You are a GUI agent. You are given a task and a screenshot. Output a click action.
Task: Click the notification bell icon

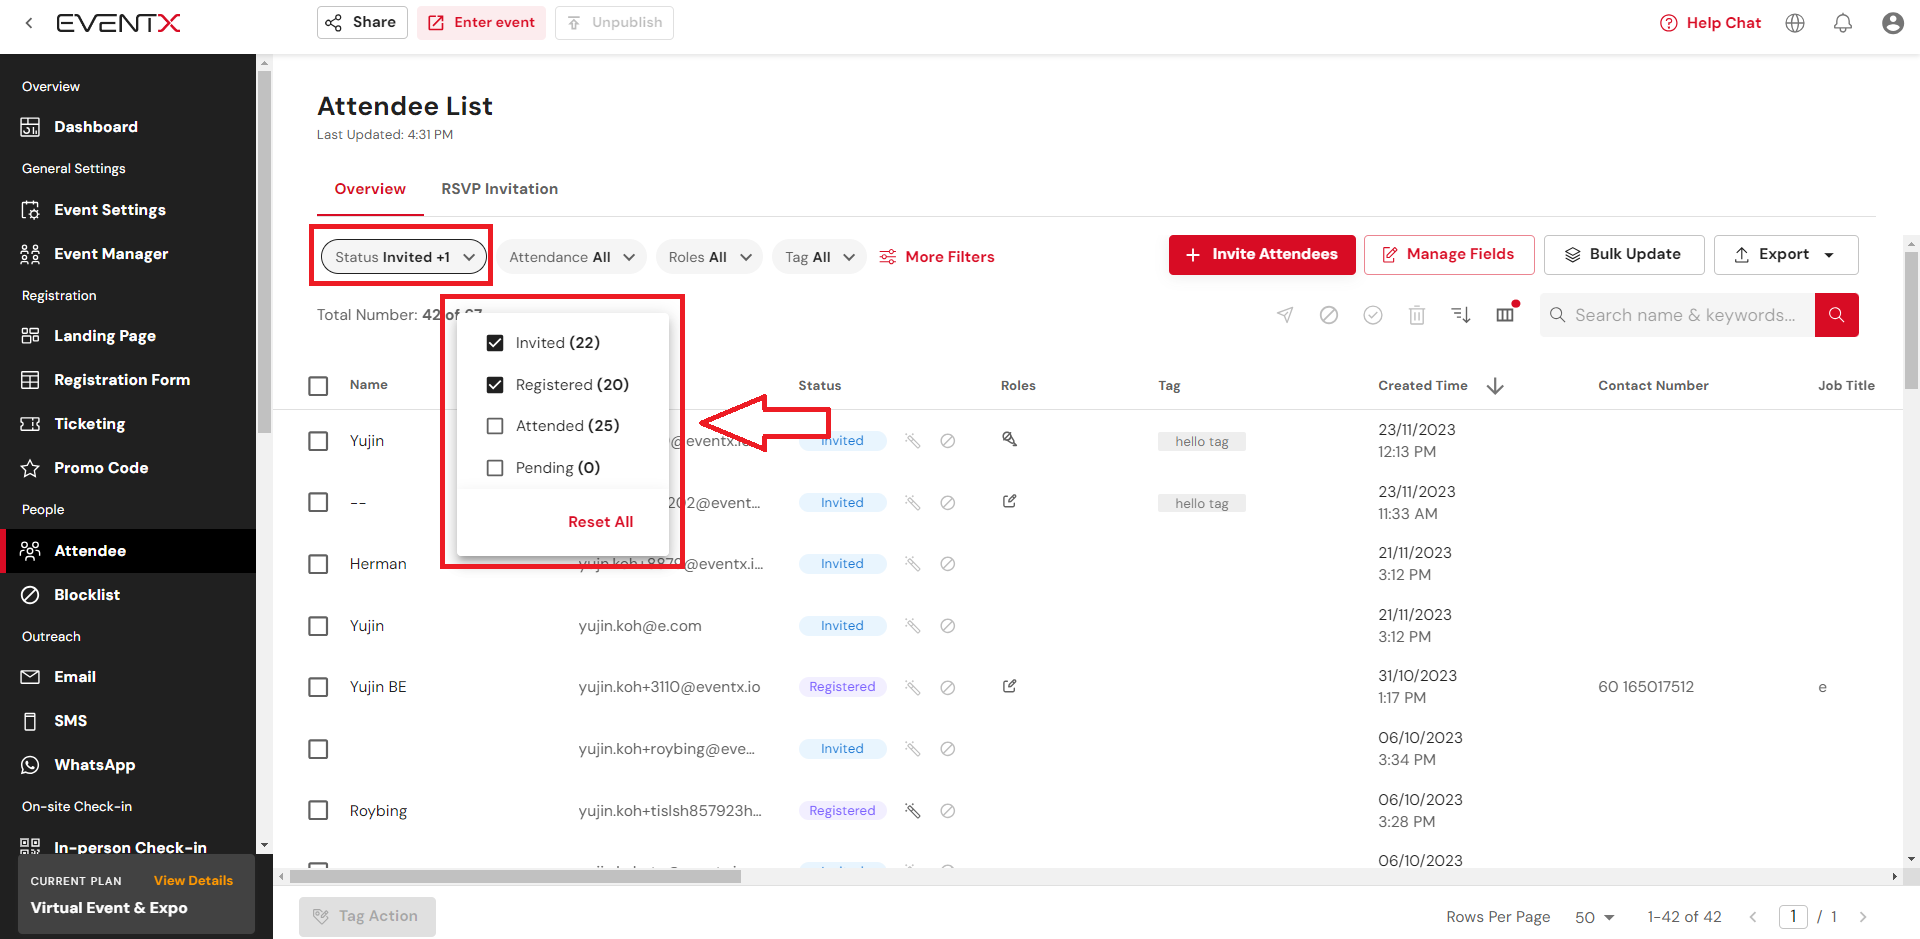(1842, 23)
